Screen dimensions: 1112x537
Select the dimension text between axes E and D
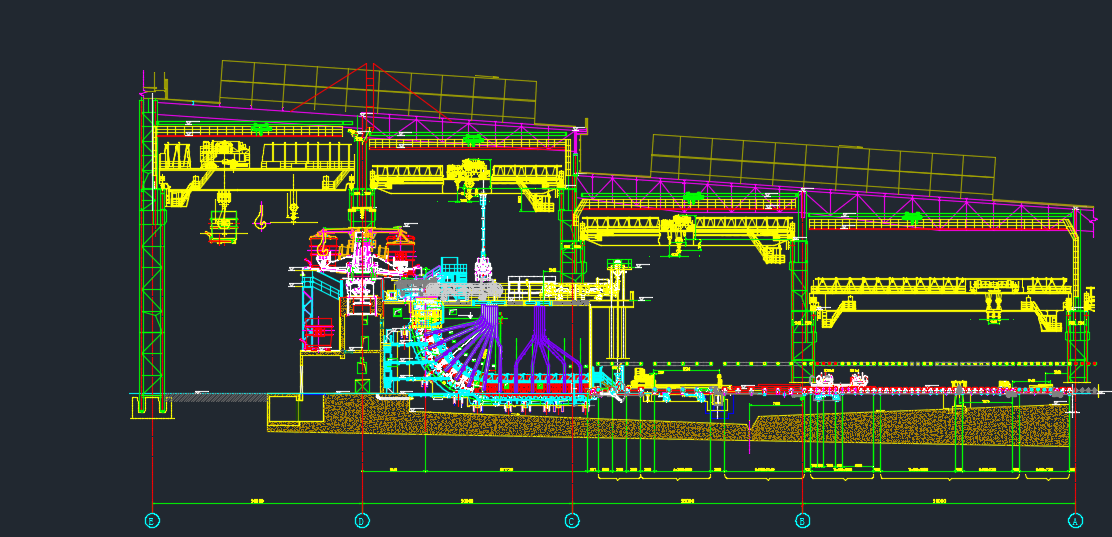pos(257,499)
